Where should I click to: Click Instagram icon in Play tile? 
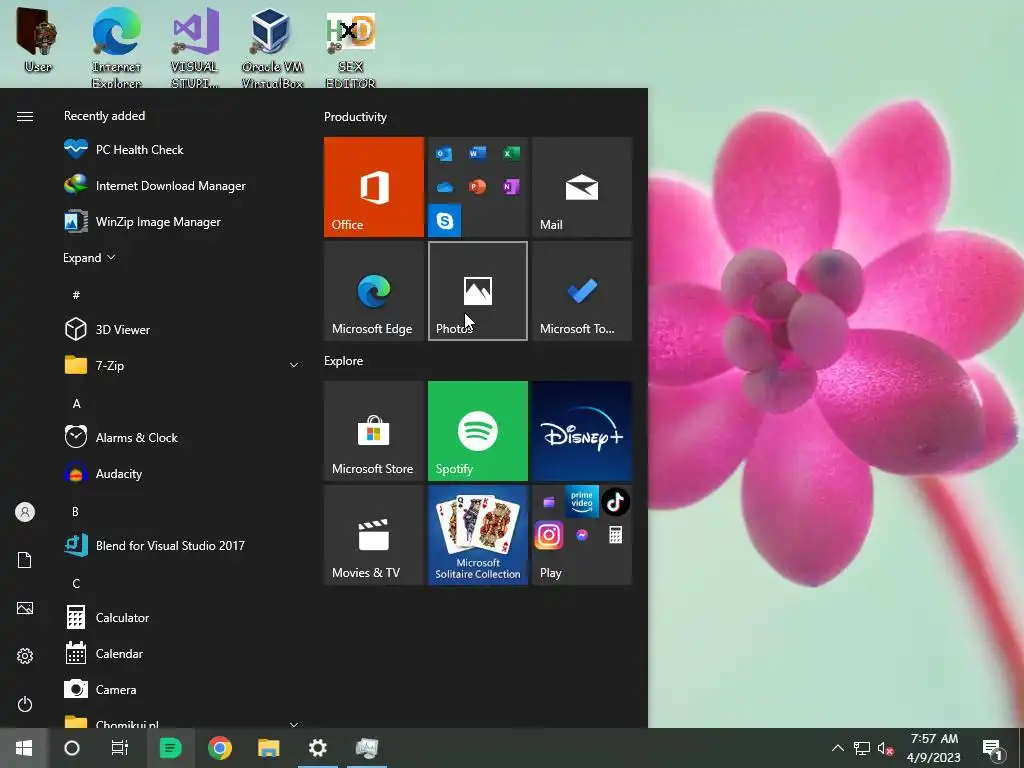(549, 536)
